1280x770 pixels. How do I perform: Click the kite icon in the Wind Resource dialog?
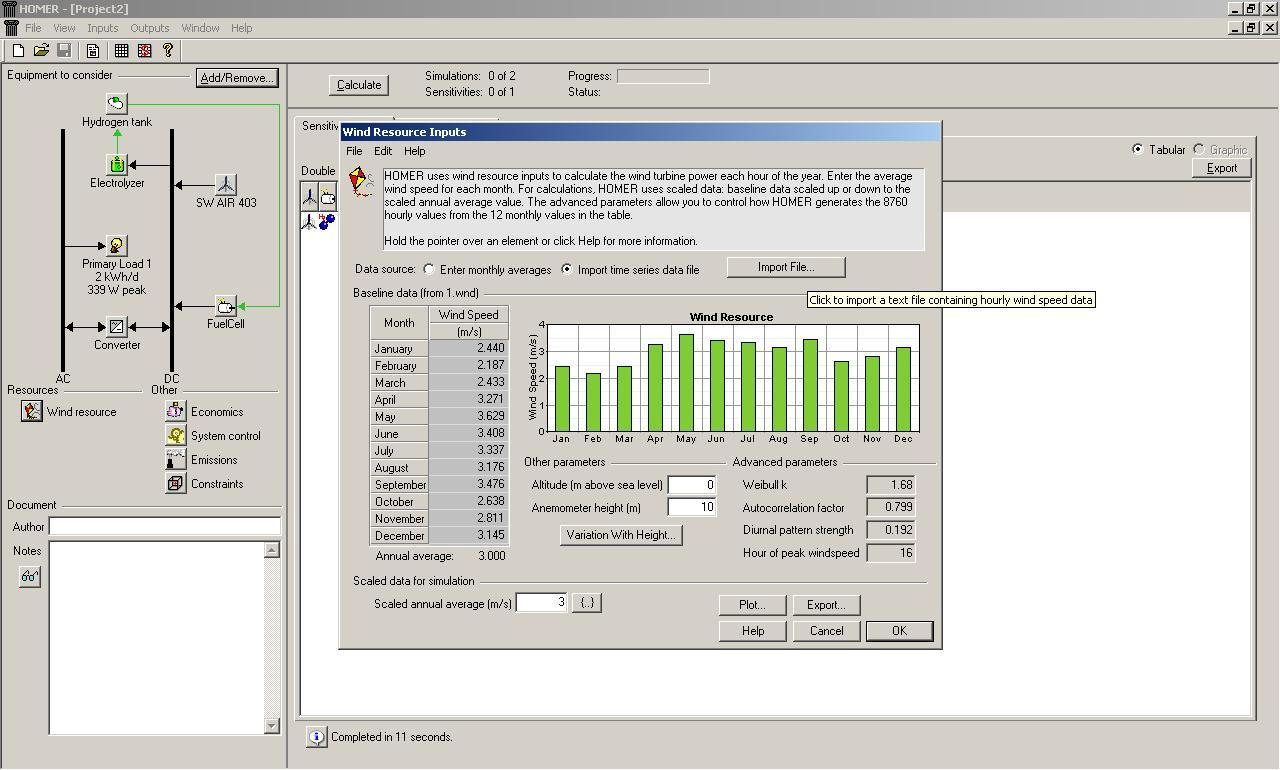[x=361, y=182]
